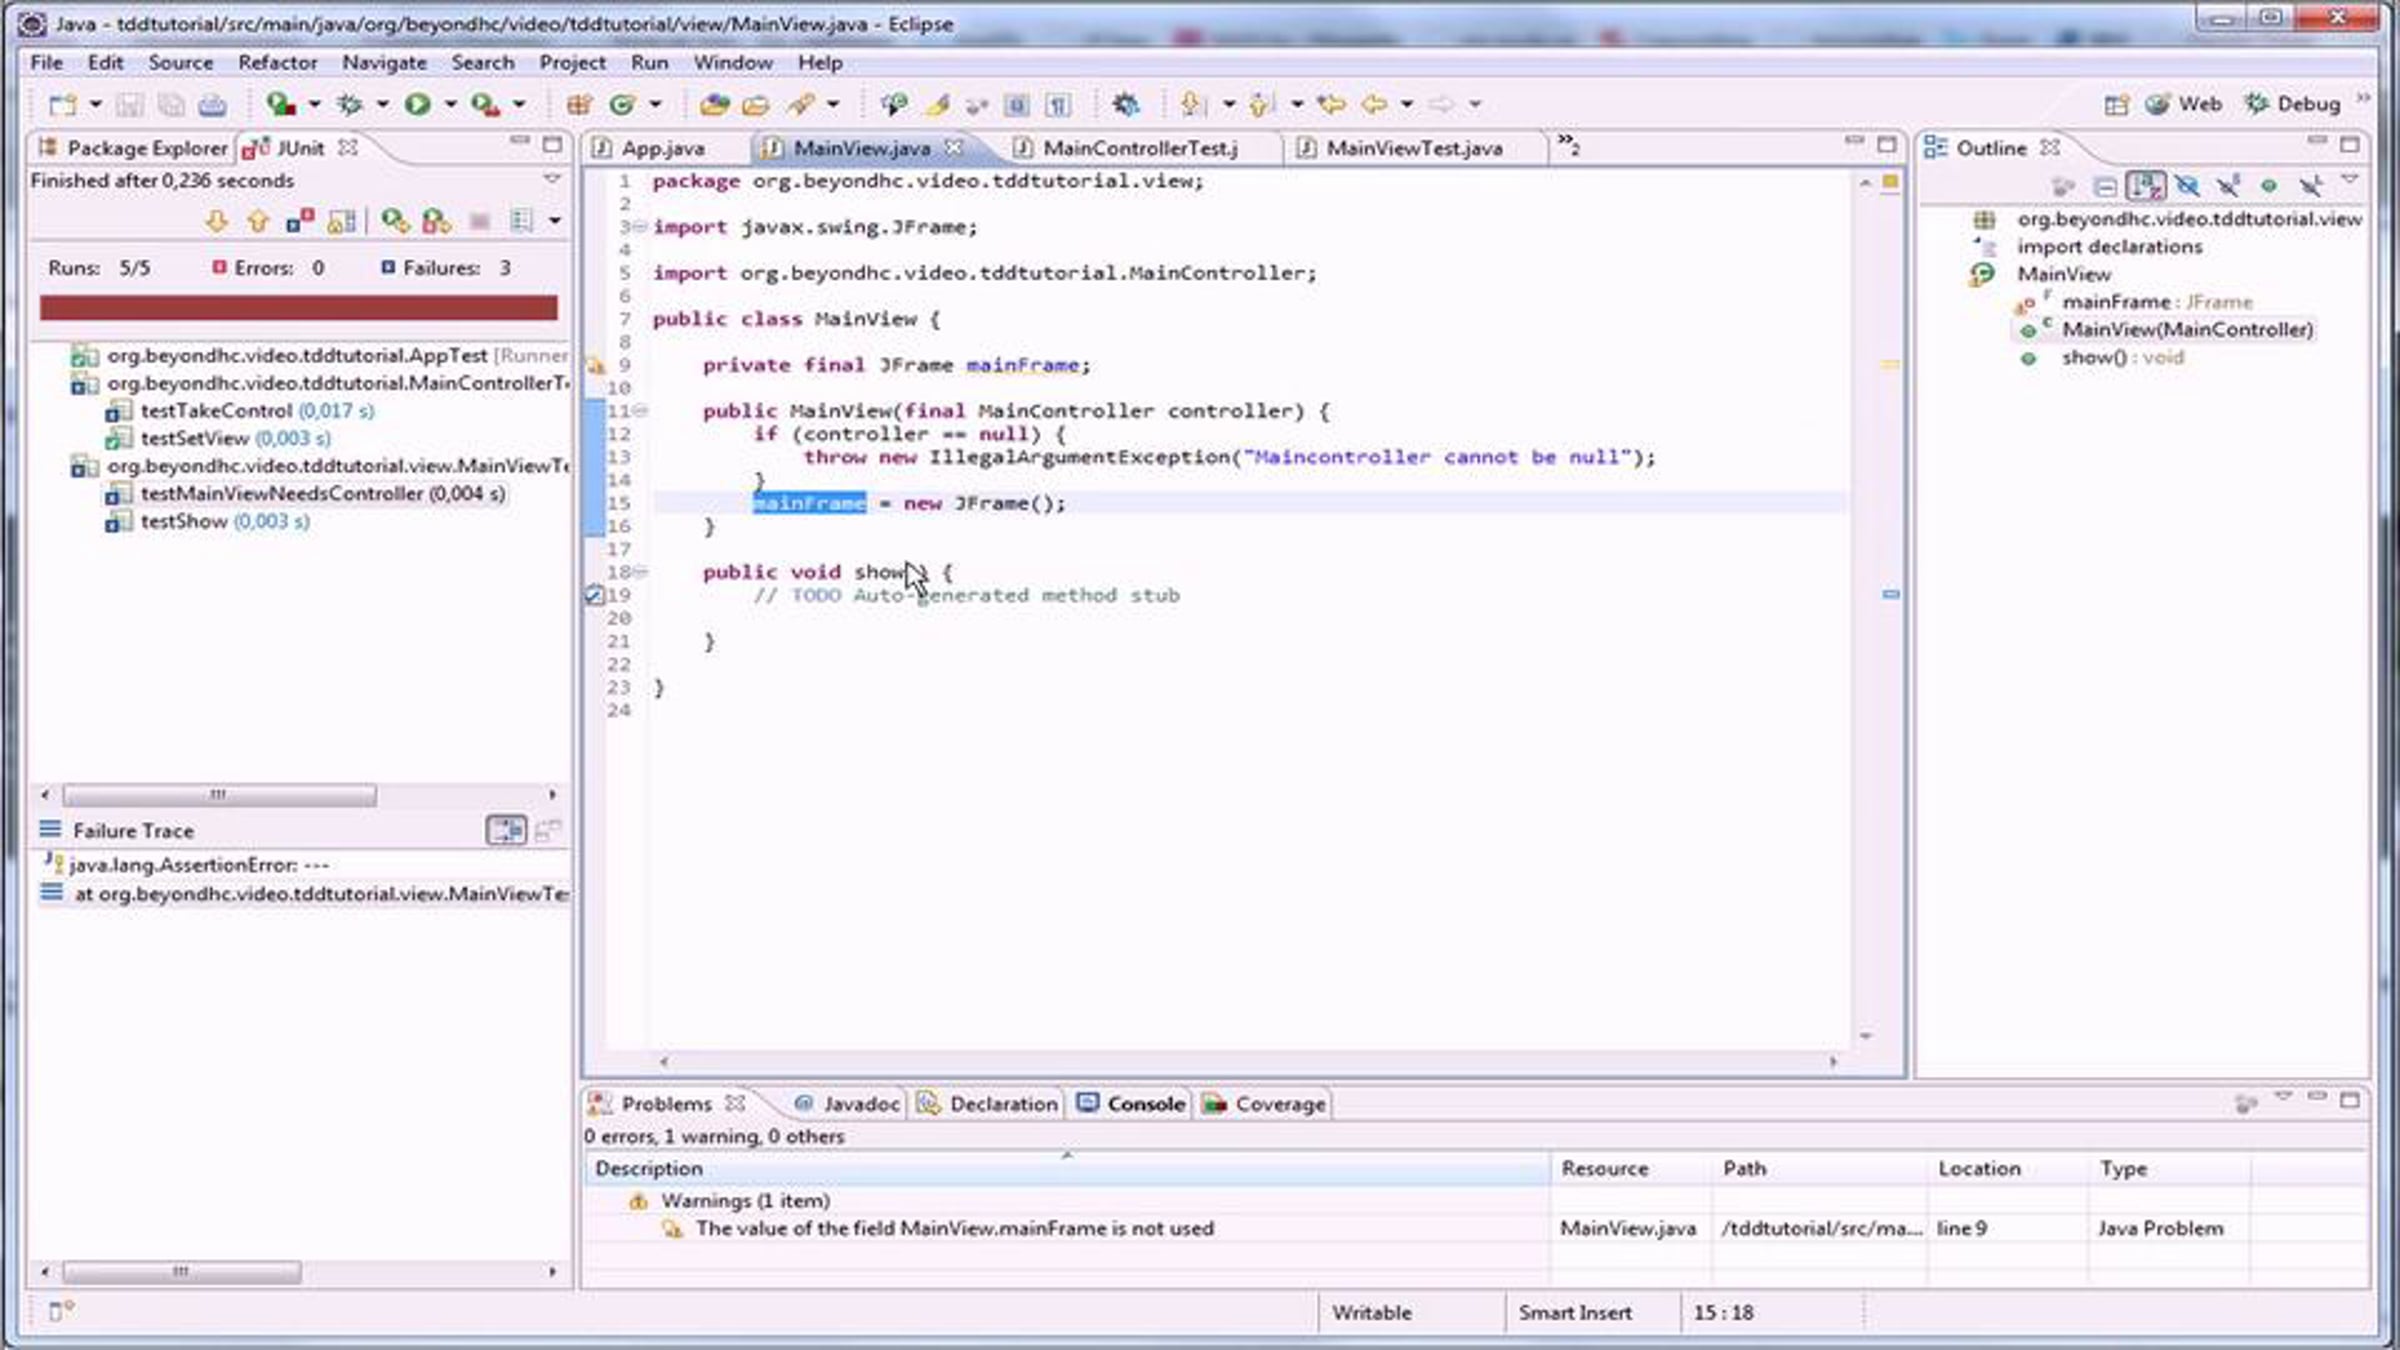This screenshot has width=2400, height=1350.
Task: Toggle JUnit Show Failures Only
Action: pos(300,221)
